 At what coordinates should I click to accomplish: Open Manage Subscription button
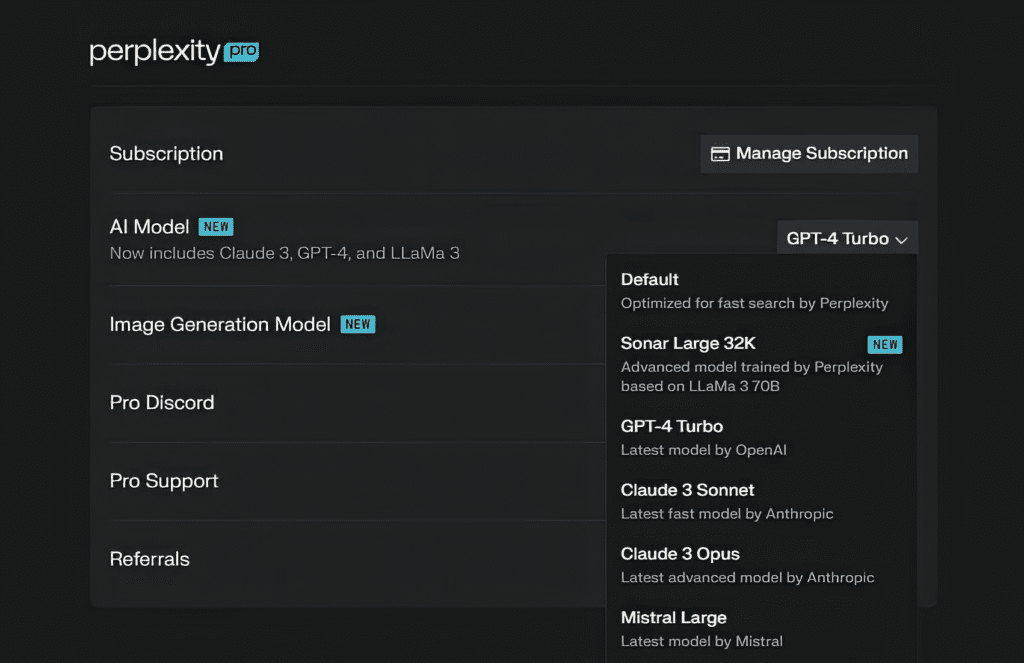(x=809, y=154)
